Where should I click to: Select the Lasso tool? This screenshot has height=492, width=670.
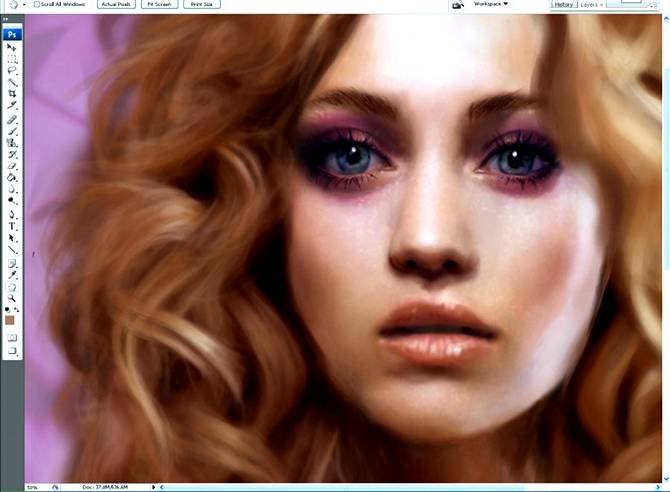(12, 70)
